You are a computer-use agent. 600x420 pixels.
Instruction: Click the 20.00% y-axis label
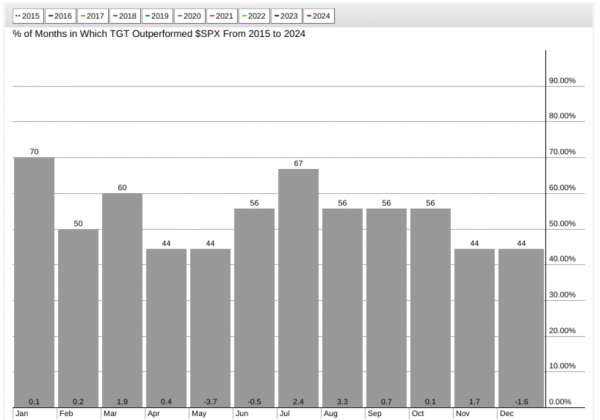562,330
